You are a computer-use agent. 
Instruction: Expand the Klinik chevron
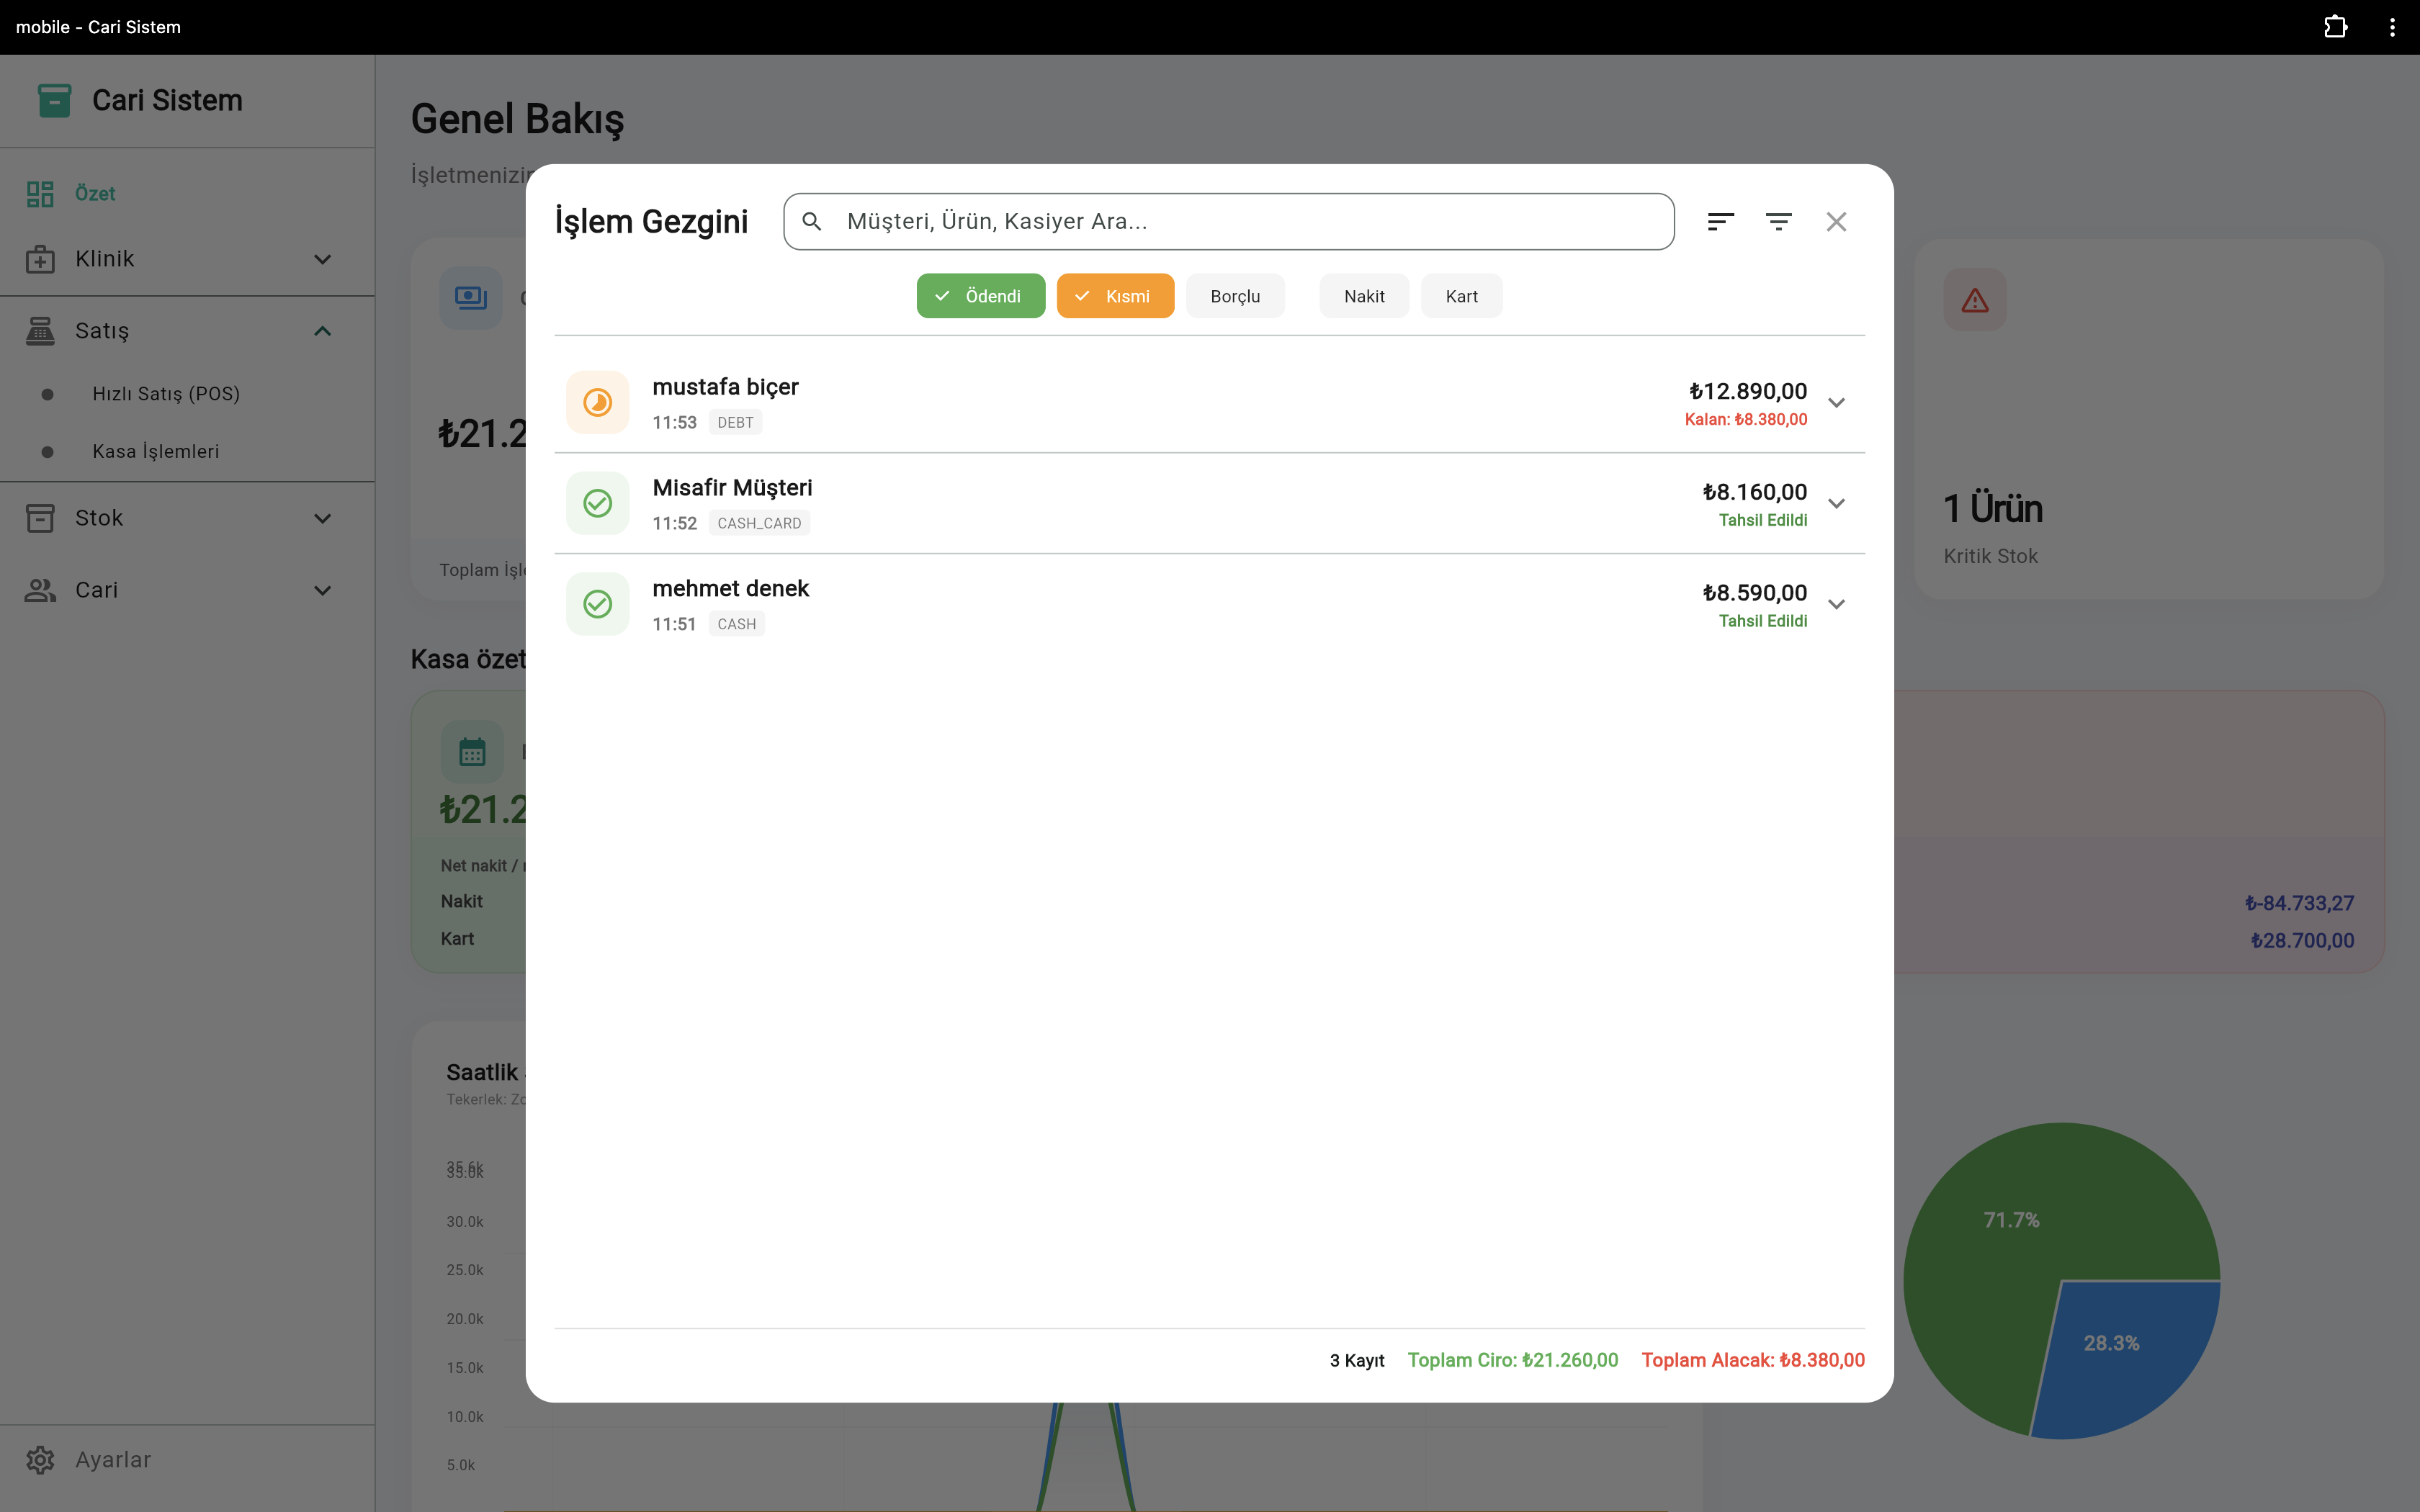[322, 260]
